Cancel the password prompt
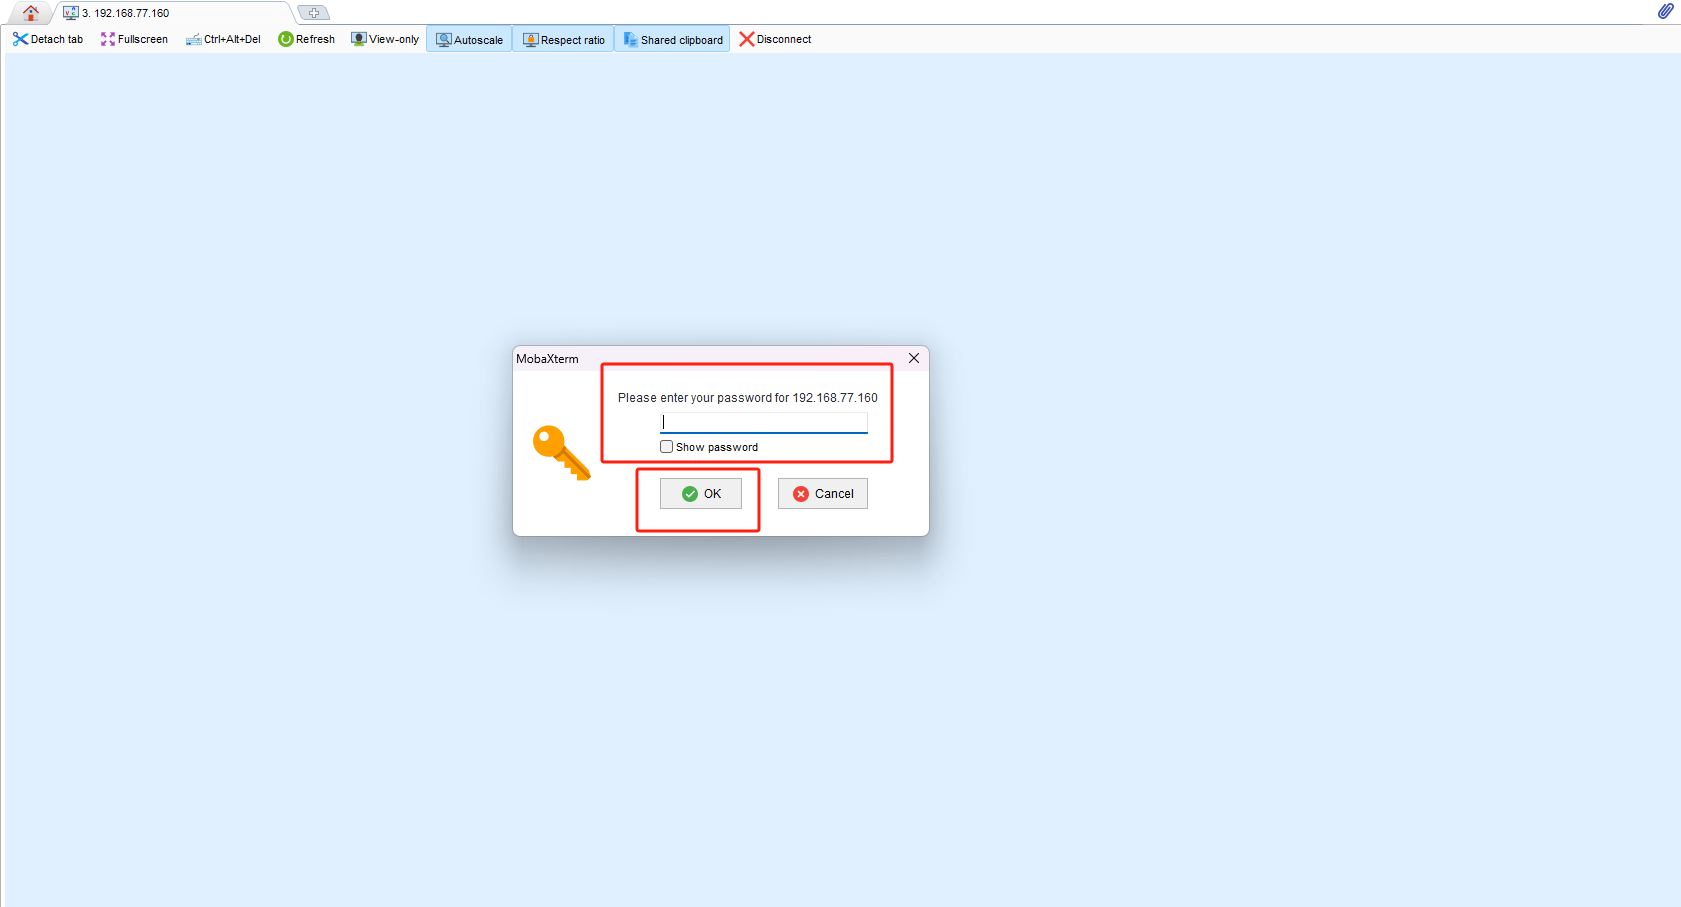 pyautogui.click(x=823, y=494)
